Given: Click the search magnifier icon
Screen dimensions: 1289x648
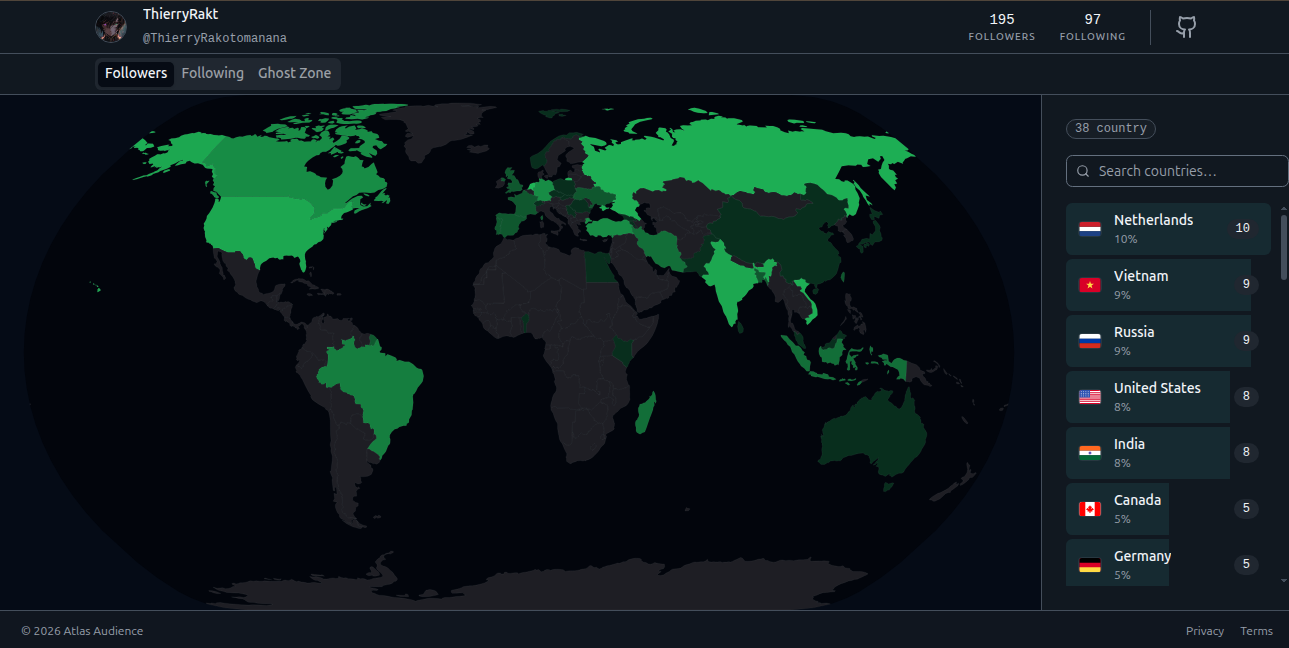Looking at the screenshot, I should pyautogui.click(x=1083, y=171).
